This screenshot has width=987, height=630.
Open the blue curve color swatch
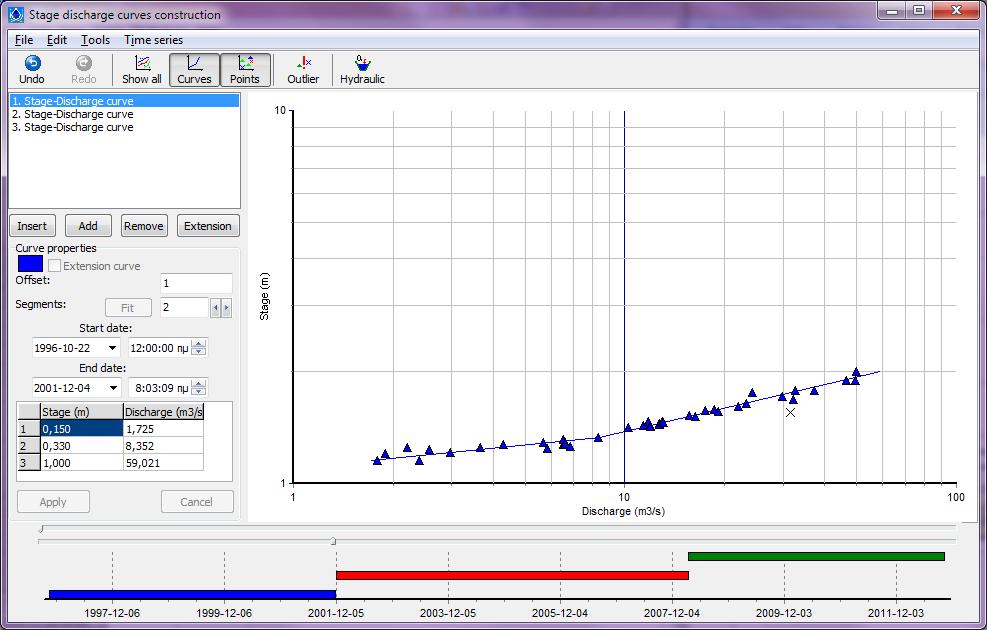click(x=30, y=264)
